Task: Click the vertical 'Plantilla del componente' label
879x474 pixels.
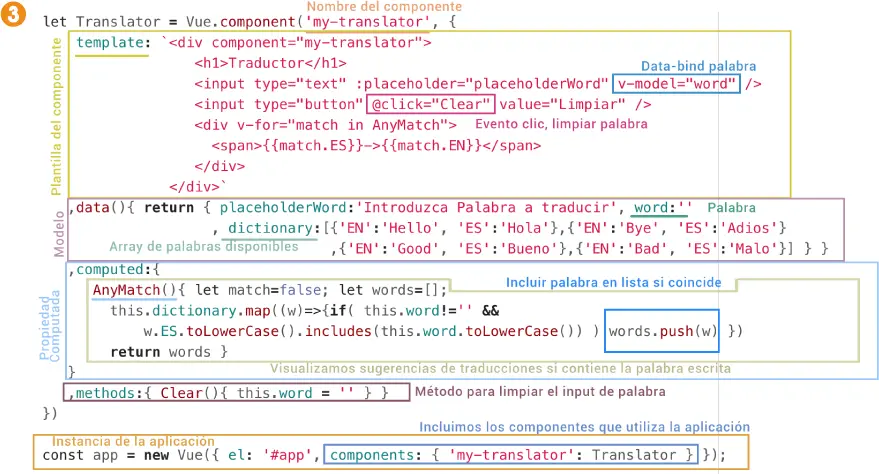Action: 56,117
